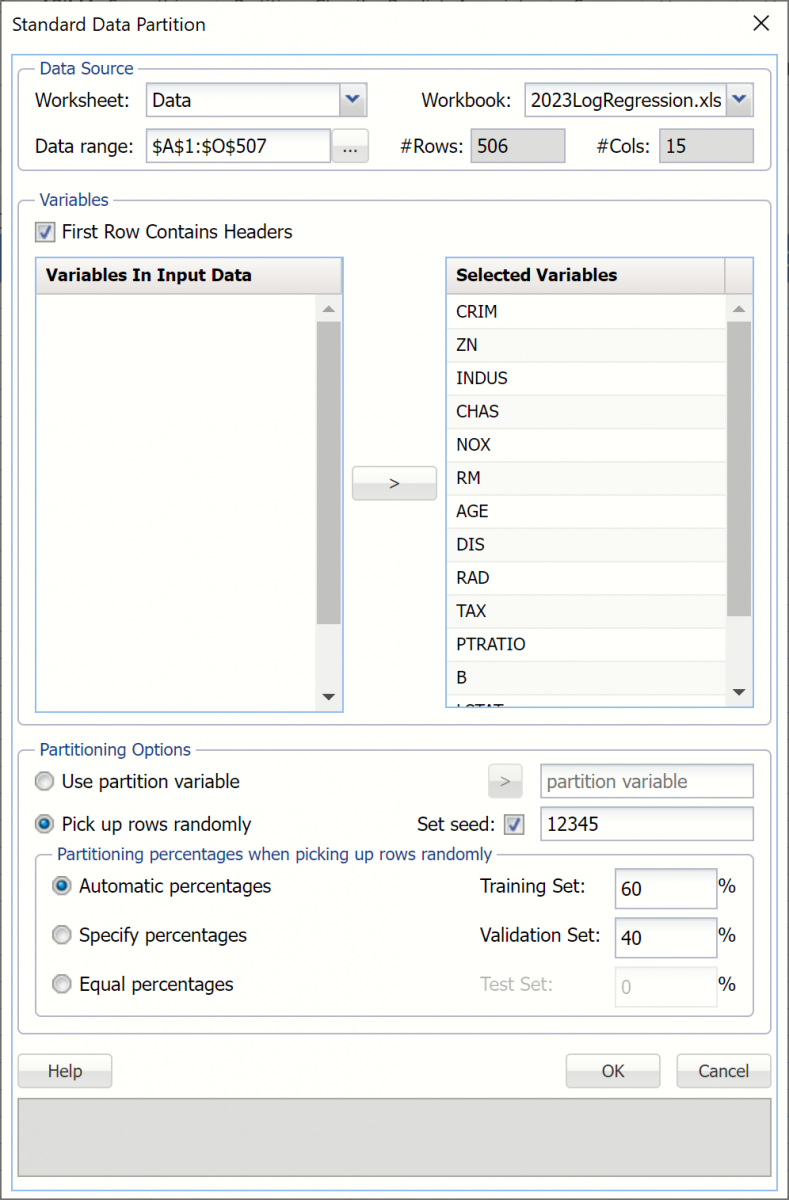Choose Specify percentages radio button
Image resolution: width=789 pixels, height=1200 pixels.
coord(62,935)
